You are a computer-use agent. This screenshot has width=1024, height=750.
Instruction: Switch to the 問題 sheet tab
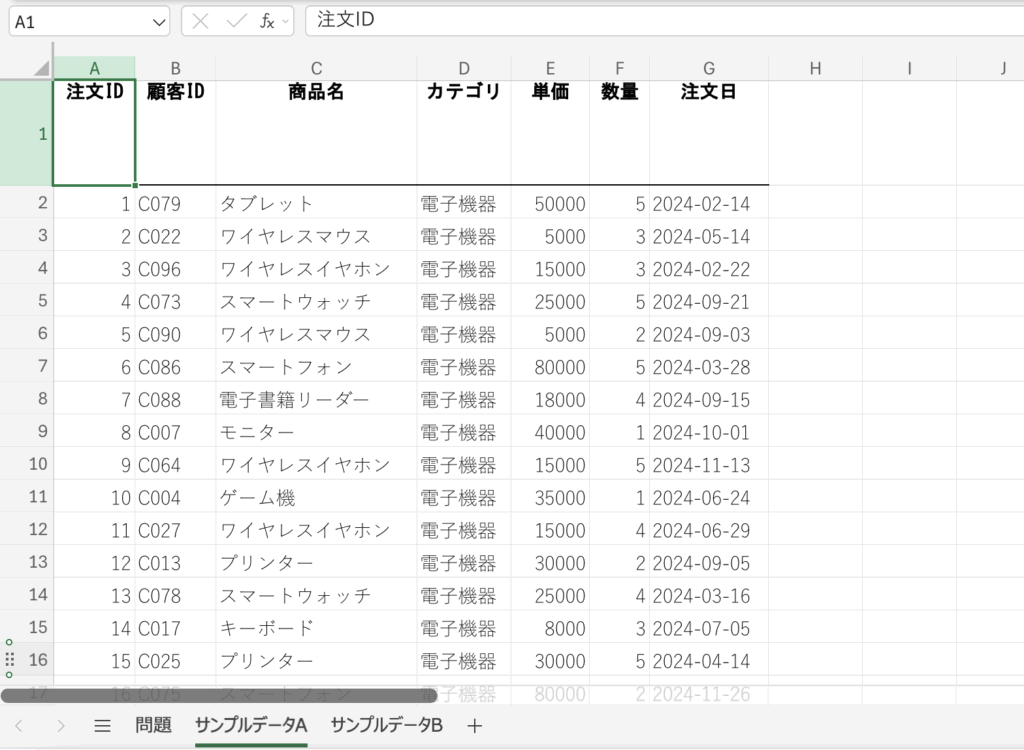[x=154, y=726]
